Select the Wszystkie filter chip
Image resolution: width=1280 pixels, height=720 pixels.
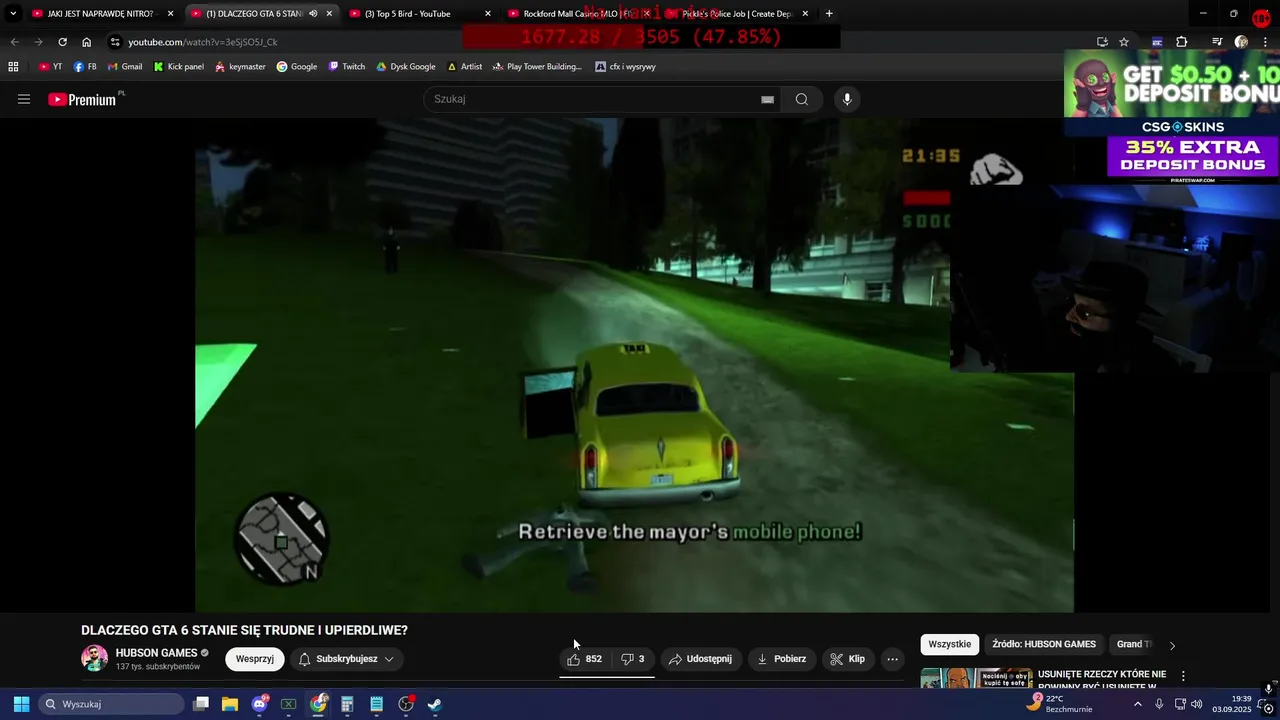click(949, 644)
